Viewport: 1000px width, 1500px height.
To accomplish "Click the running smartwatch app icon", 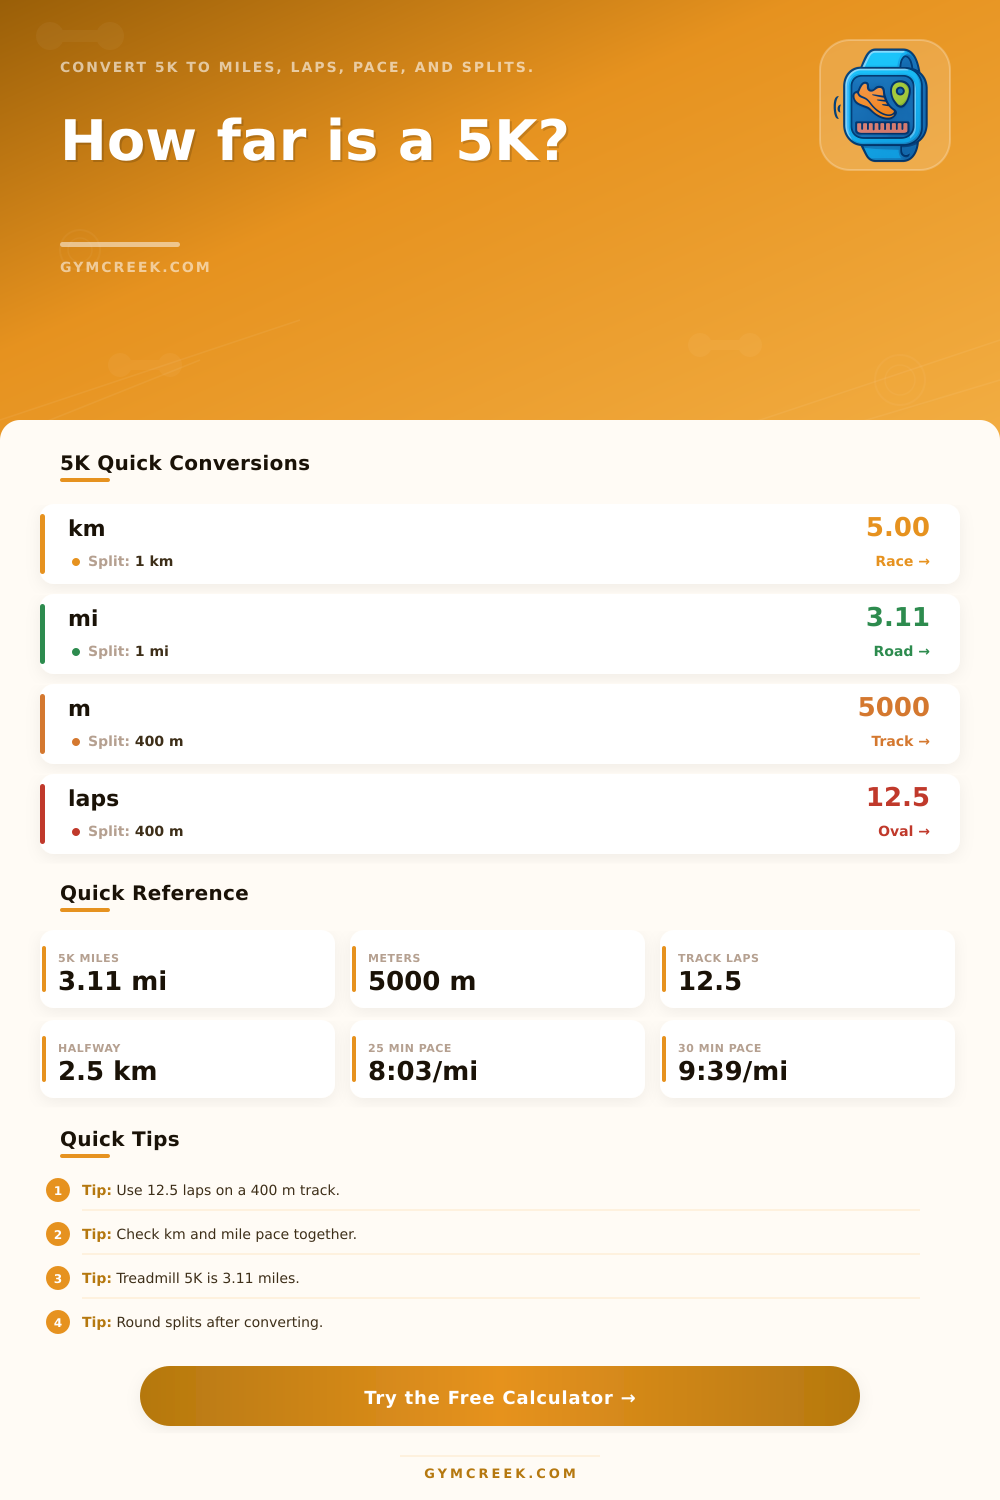I will click(885, 105).
